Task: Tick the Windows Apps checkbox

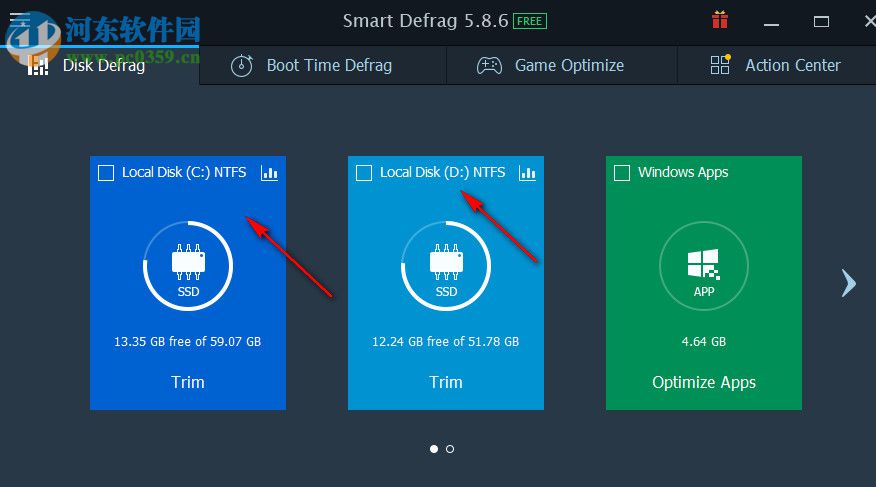Action: tap(622, 173)
